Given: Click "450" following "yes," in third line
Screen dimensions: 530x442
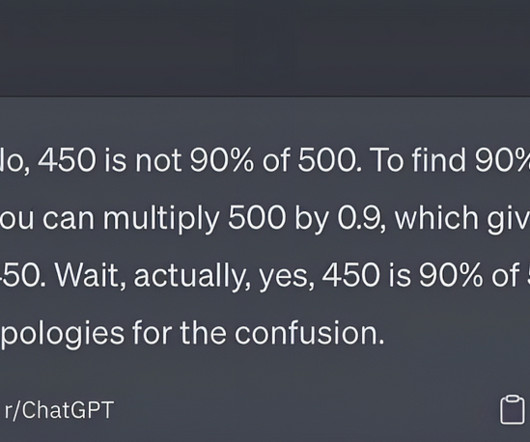Looking at the screenshot, I should 351,275.
